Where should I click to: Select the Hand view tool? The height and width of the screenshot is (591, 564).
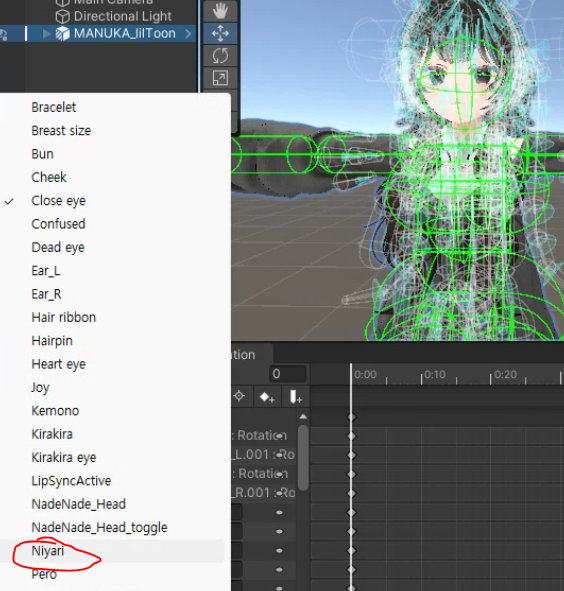click(x=220, y=11)
